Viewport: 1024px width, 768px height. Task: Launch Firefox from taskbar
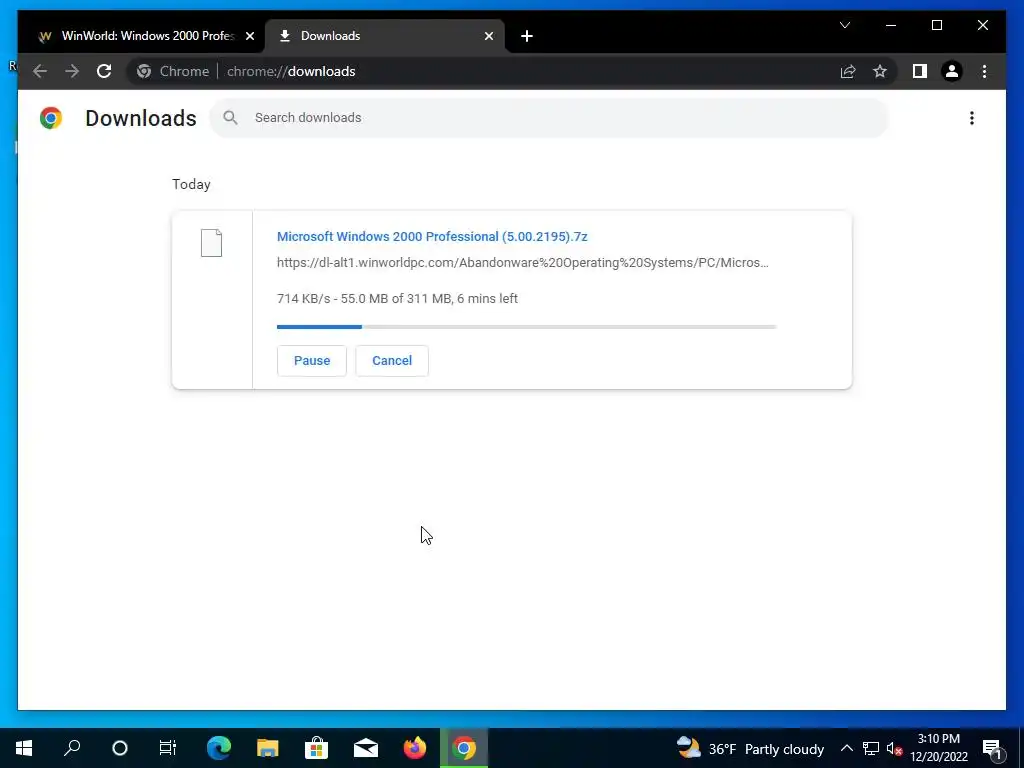(415, 748)
